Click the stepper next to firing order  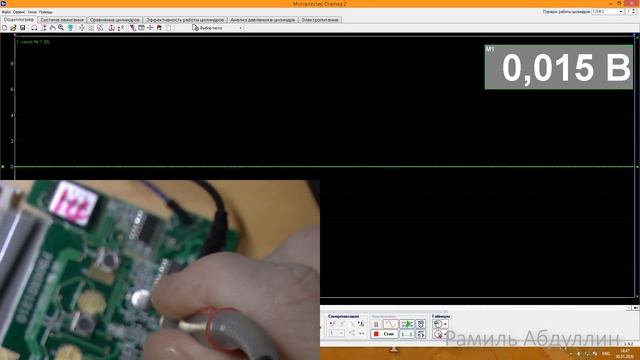click(633, 11)
